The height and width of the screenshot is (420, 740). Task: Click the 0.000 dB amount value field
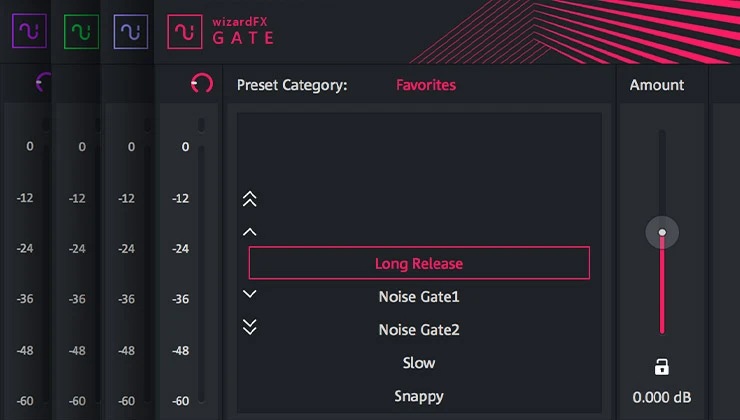pos(661,397)
